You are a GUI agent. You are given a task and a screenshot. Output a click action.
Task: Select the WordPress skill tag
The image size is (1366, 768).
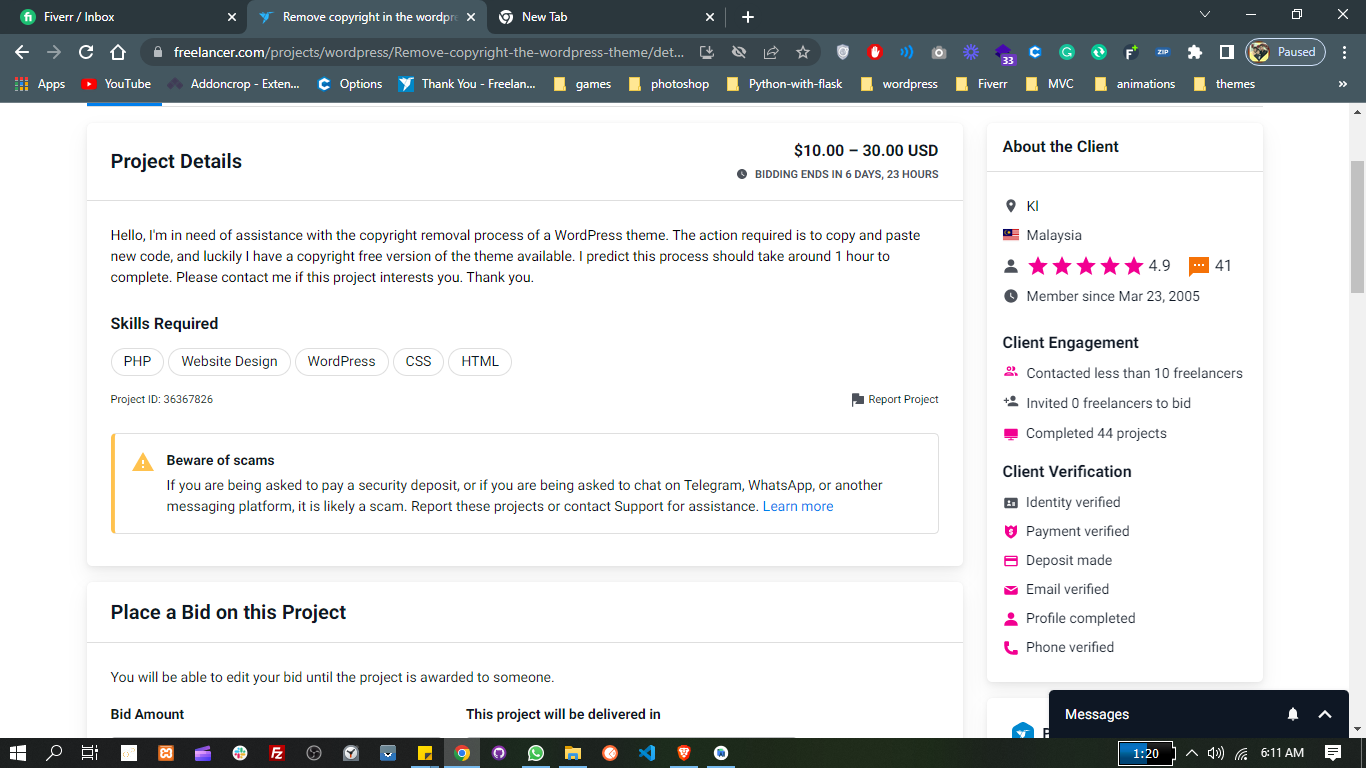click(341, 361)
